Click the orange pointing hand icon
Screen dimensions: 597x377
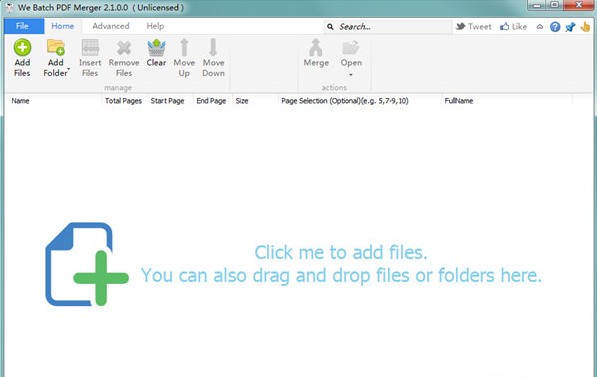click(585, 27)
